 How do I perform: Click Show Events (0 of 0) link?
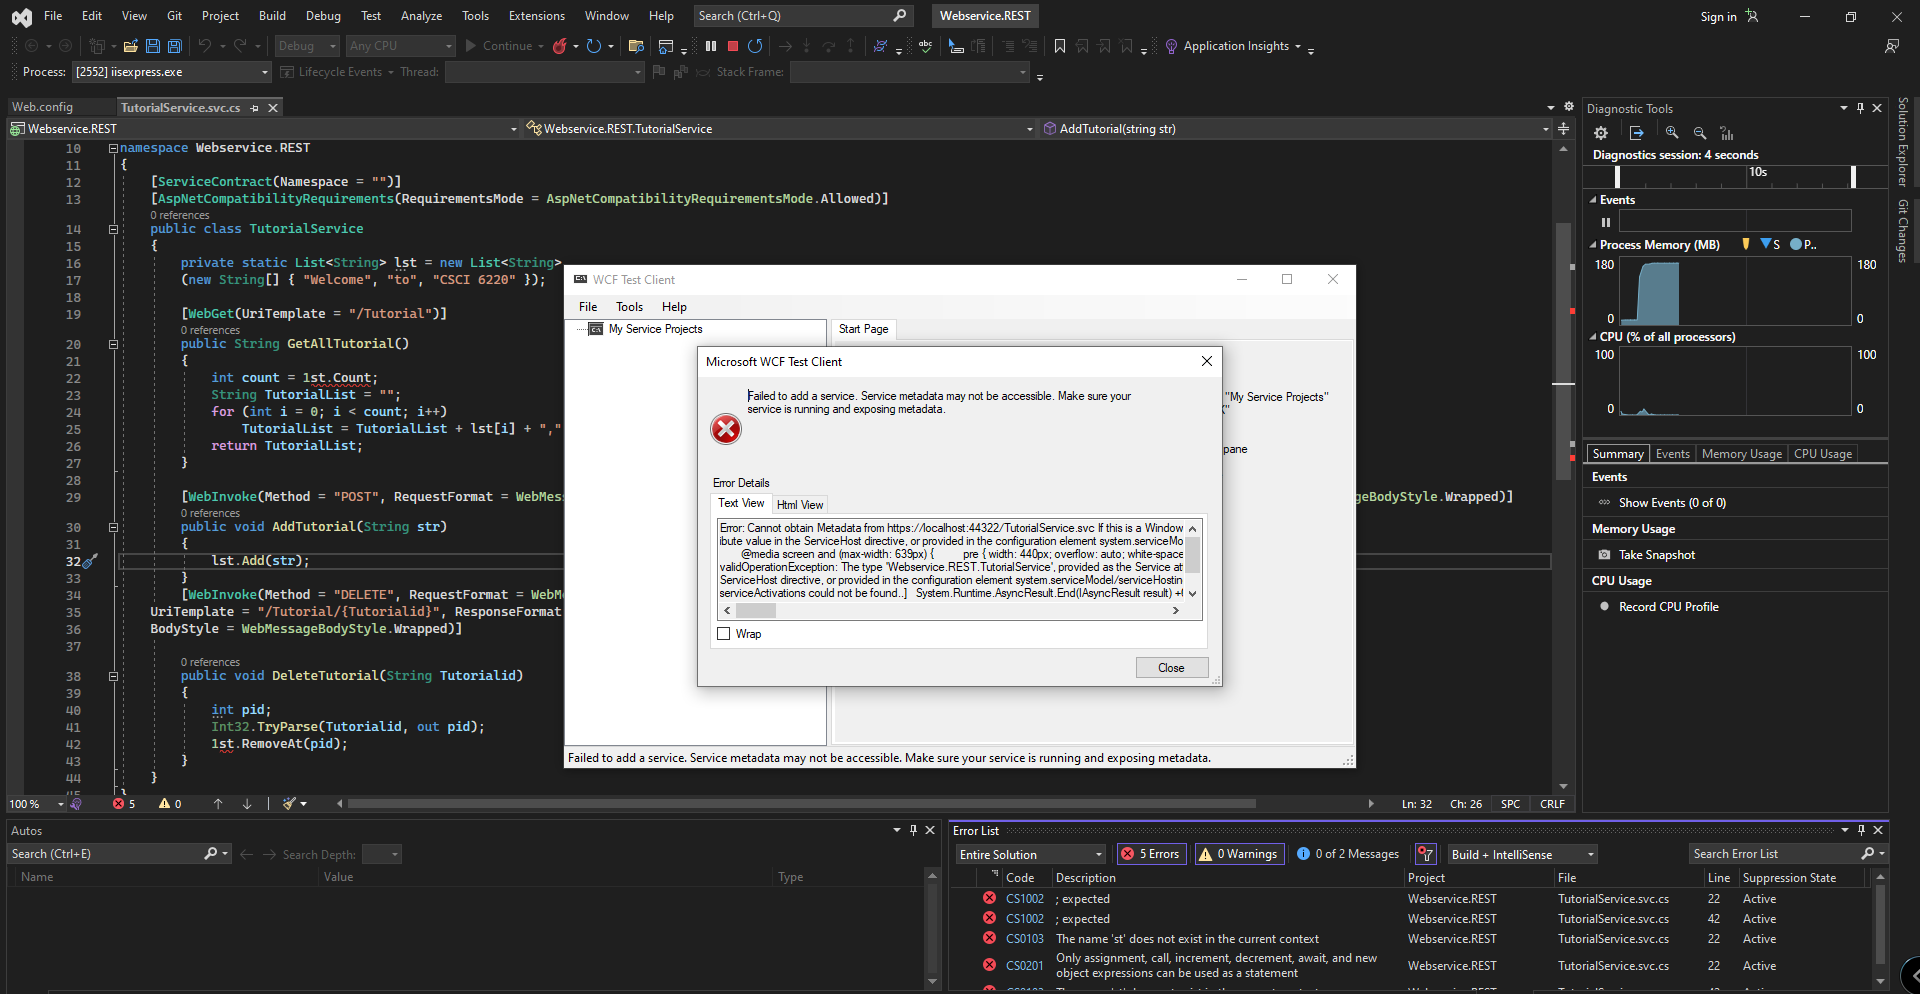1672,503
